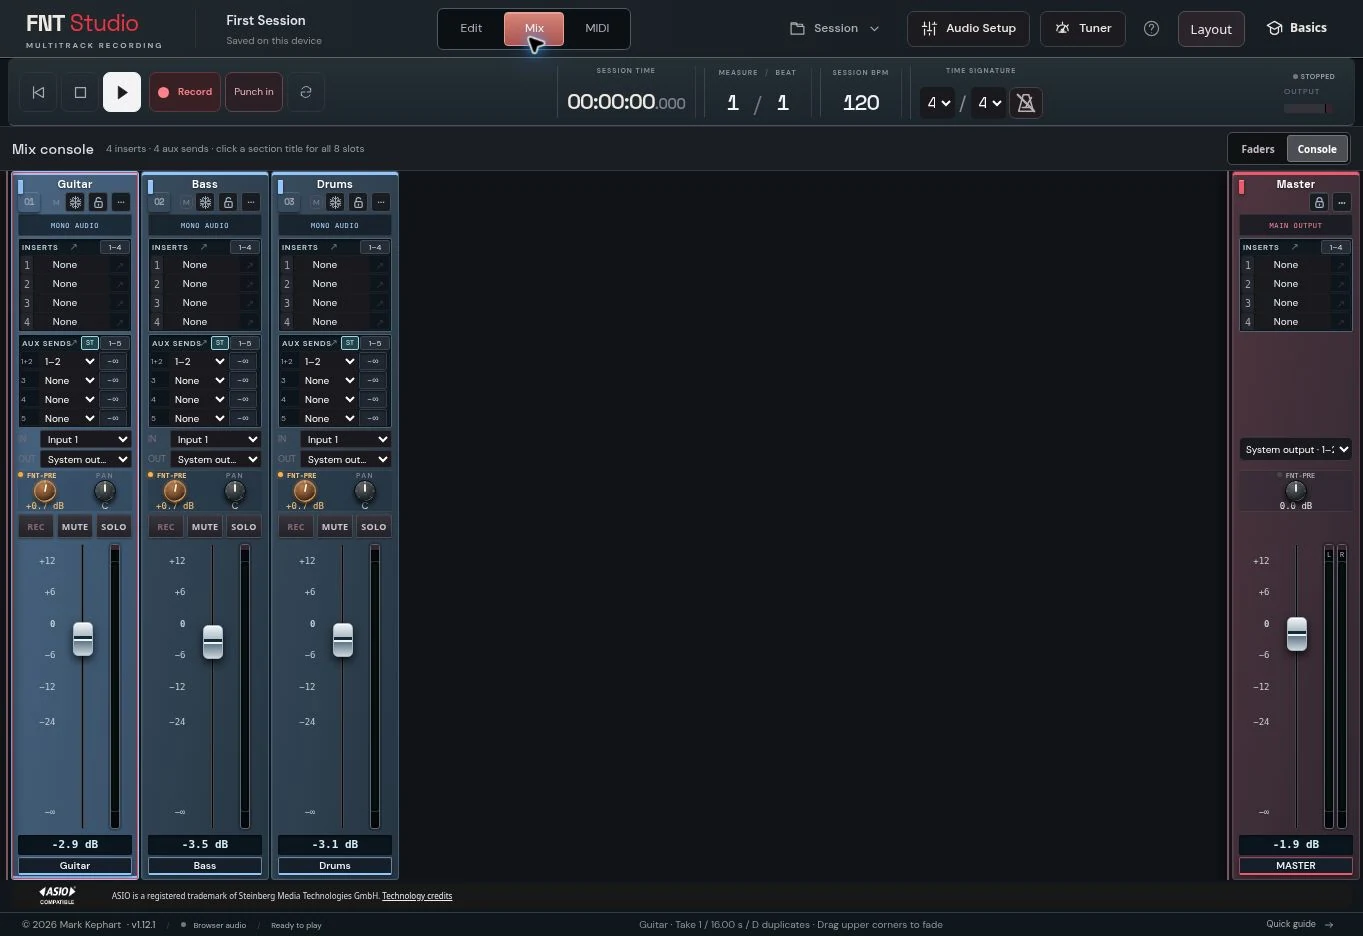Screen dimensions: 1363x936
Task: Toggle the loop cycle icon
Action: [x=306, y=92]
